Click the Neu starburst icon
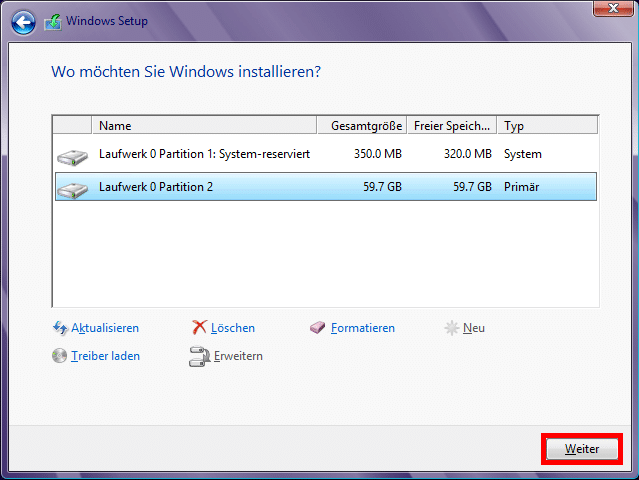 pos(452,328)
